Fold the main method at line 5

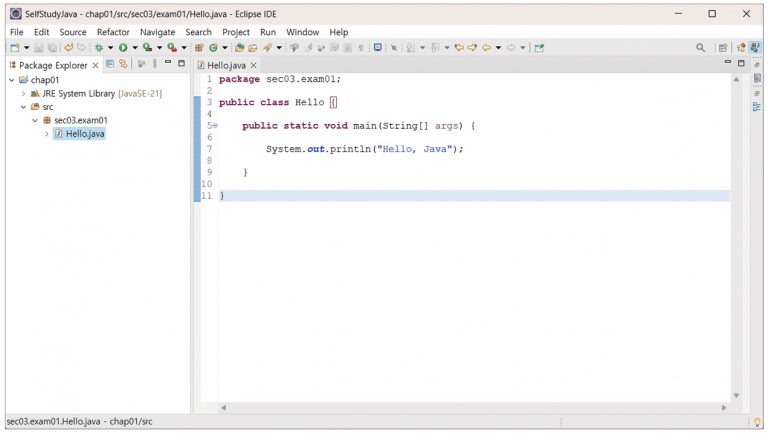[214, 126]
